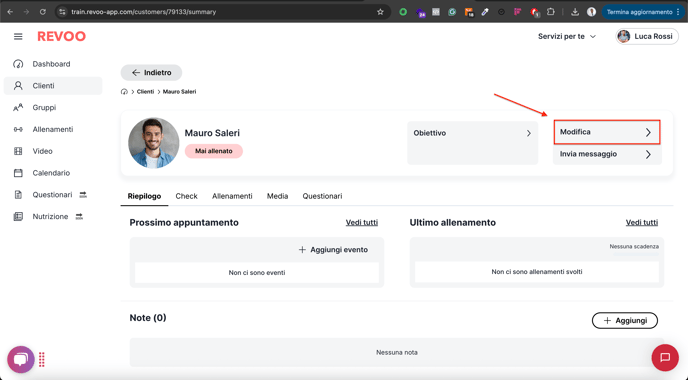Open Allenamenti dumbbell icon in sidebar
Screen dimensions: 688x380
tap(18, 129)
